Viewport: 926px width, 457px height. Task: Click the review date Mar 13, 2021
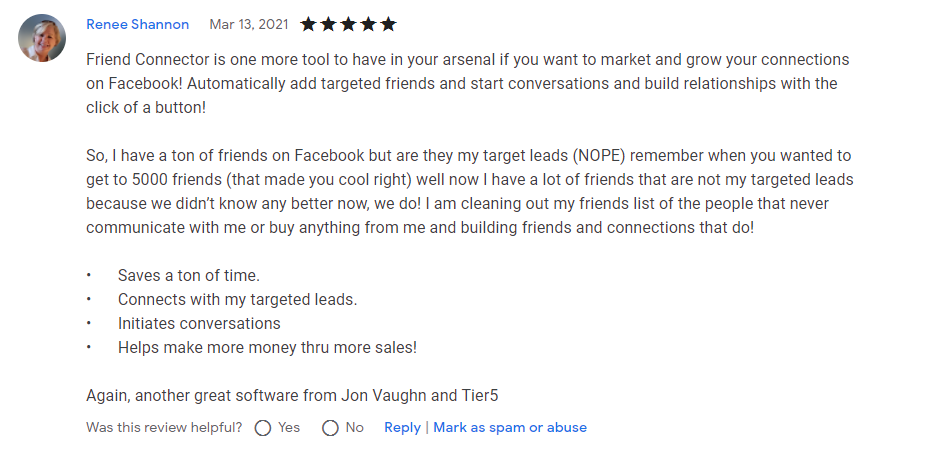click(248, 24)
